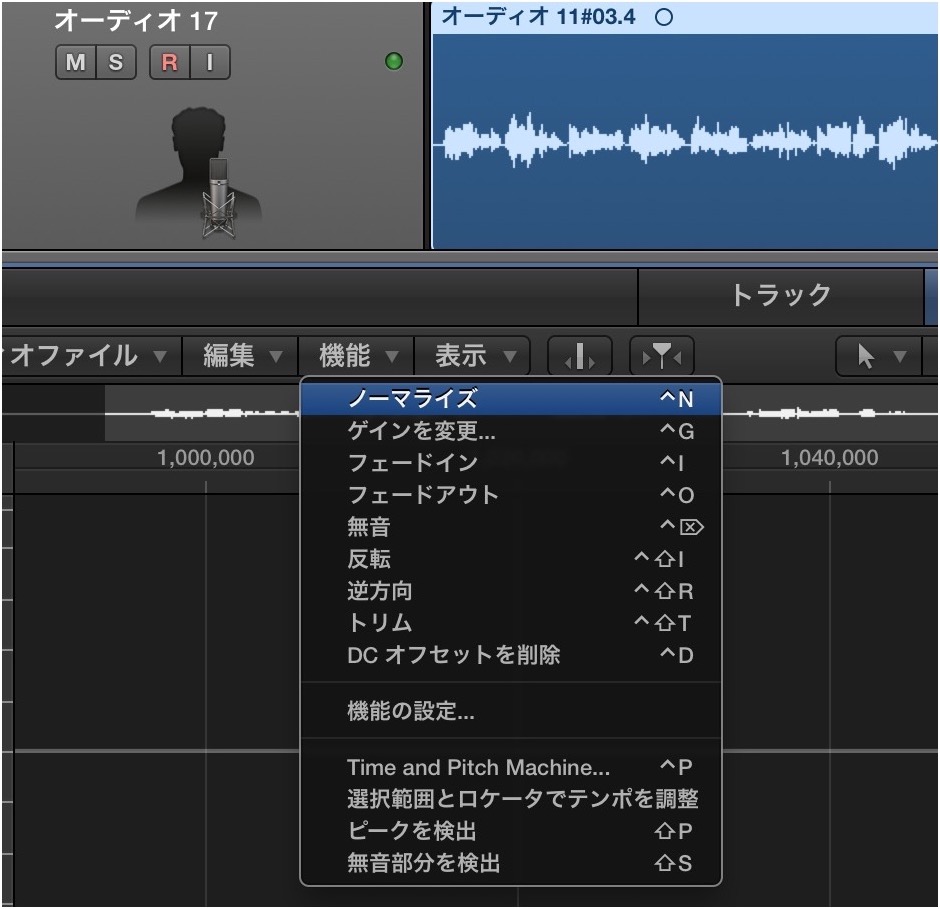940x909 pixels.
Task: Select 逆方向 menu item
Action: (511, 591)
